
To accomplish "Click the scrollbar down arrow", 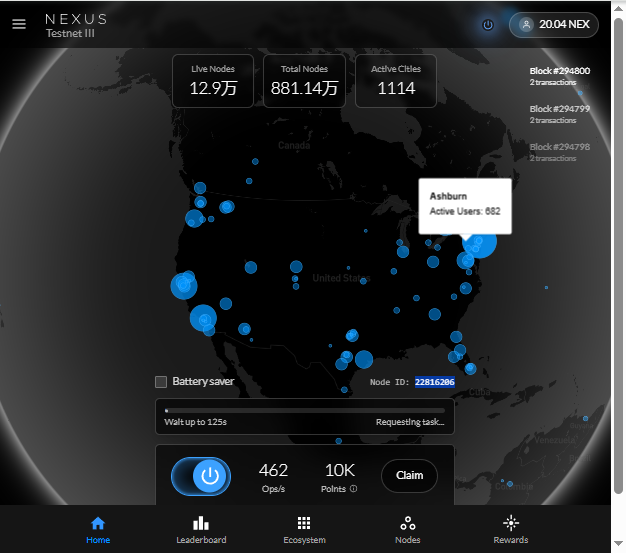I will pyautogui.click(x=618, y=543).
